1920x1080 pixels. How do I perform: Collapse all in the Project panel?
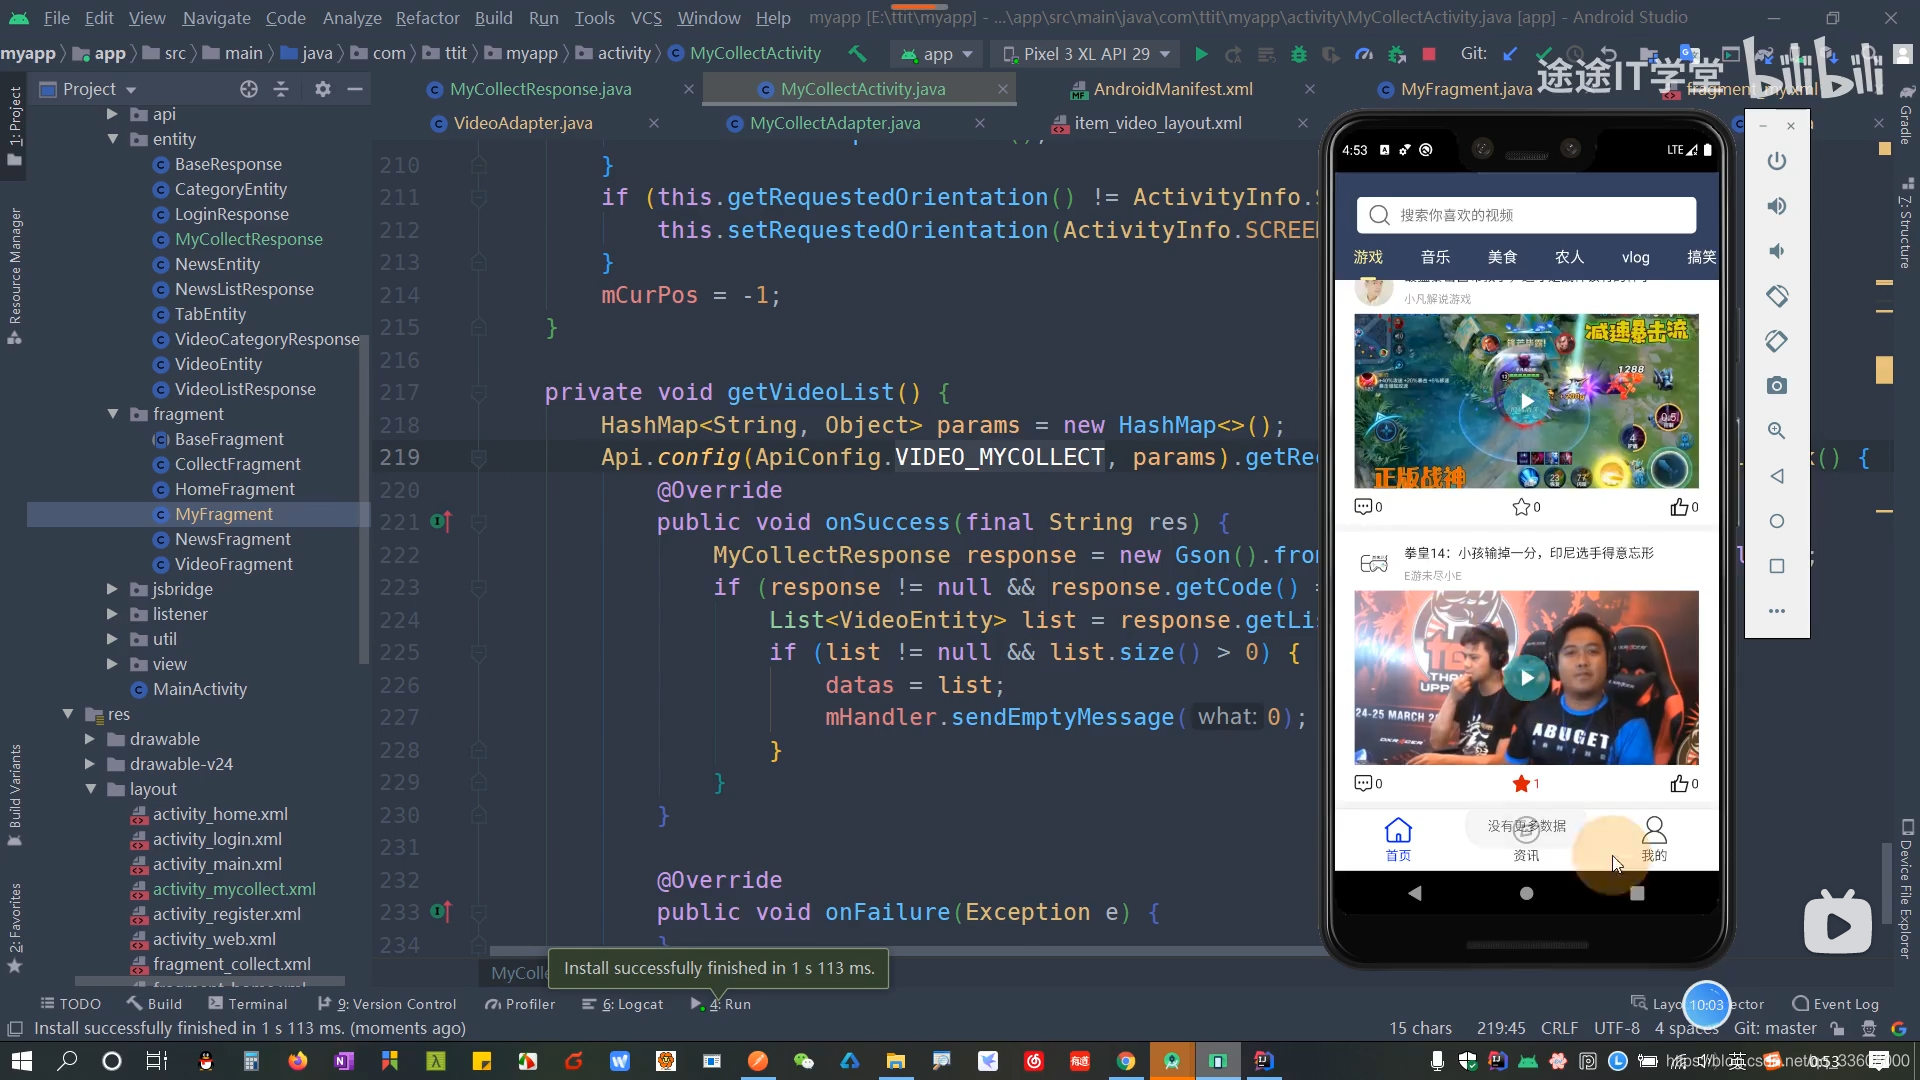pyautogui.click(x=281, y=89)
